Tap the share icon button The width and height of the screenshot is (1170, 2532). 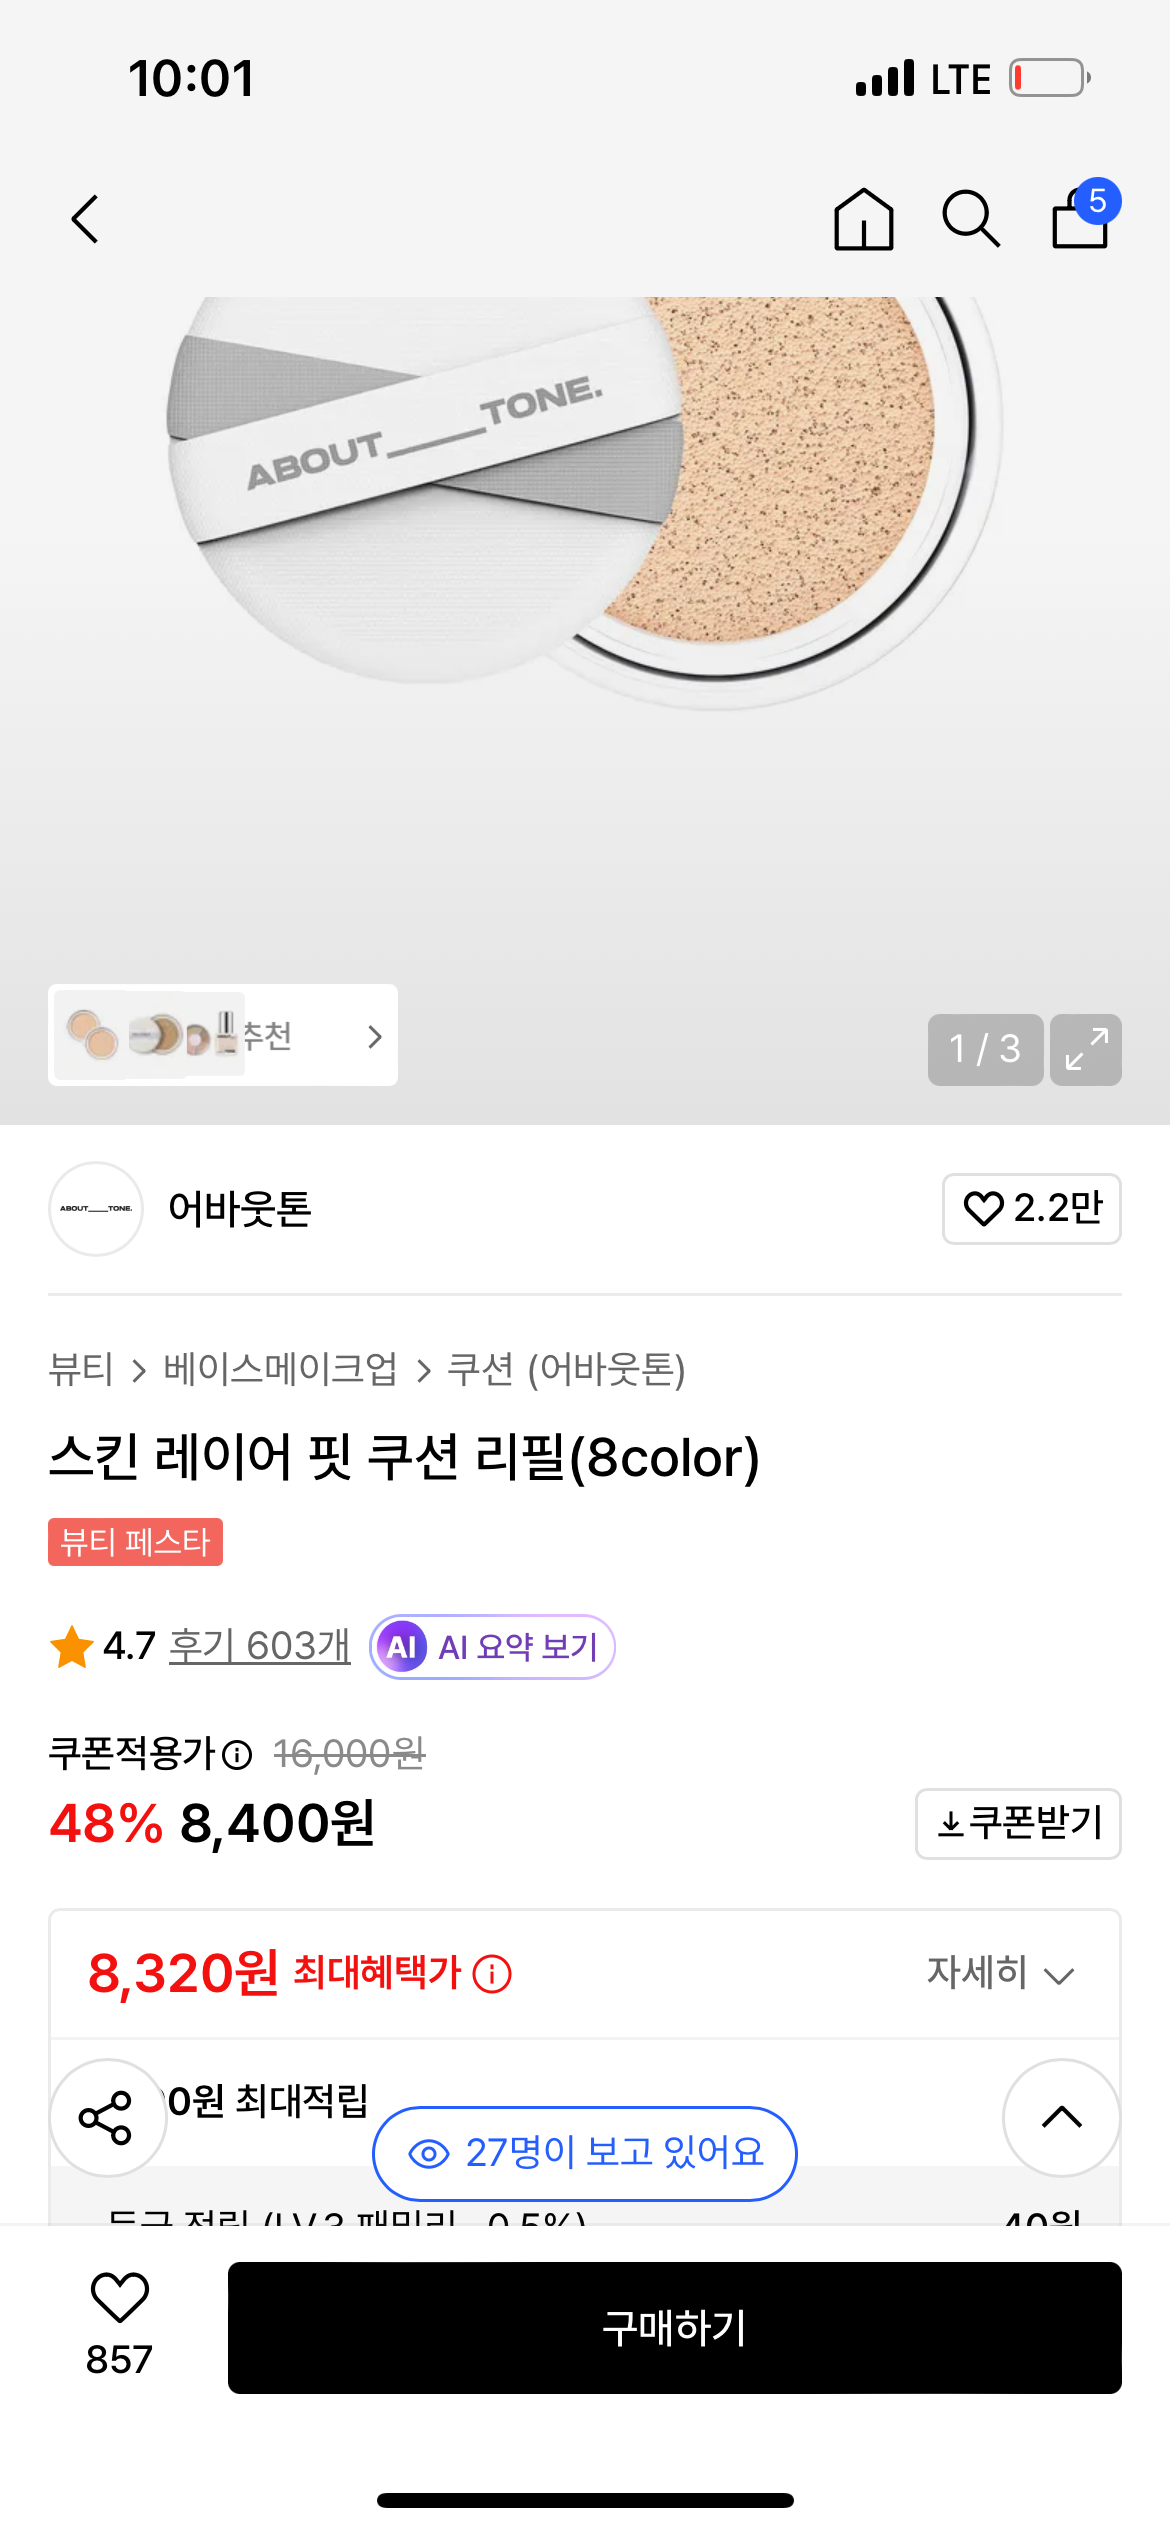107,2117
